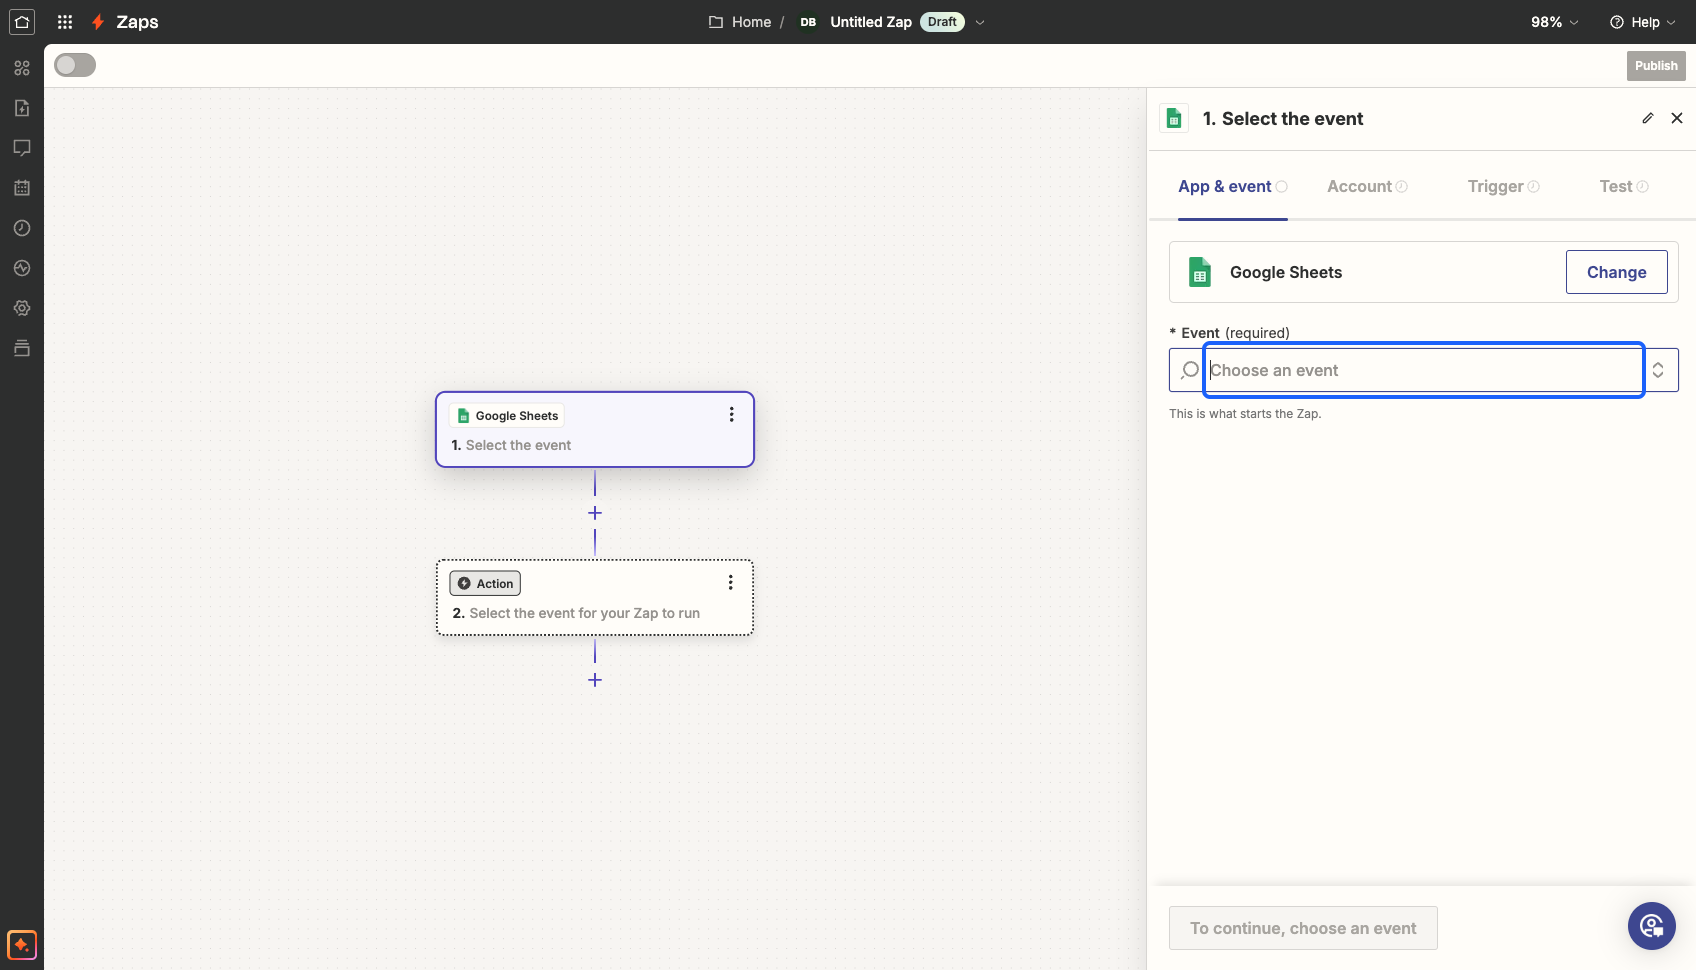Screen dimensions: 1696x970
Task: Open the change history calendar icon in sidebar
Action: click(22, 188)
